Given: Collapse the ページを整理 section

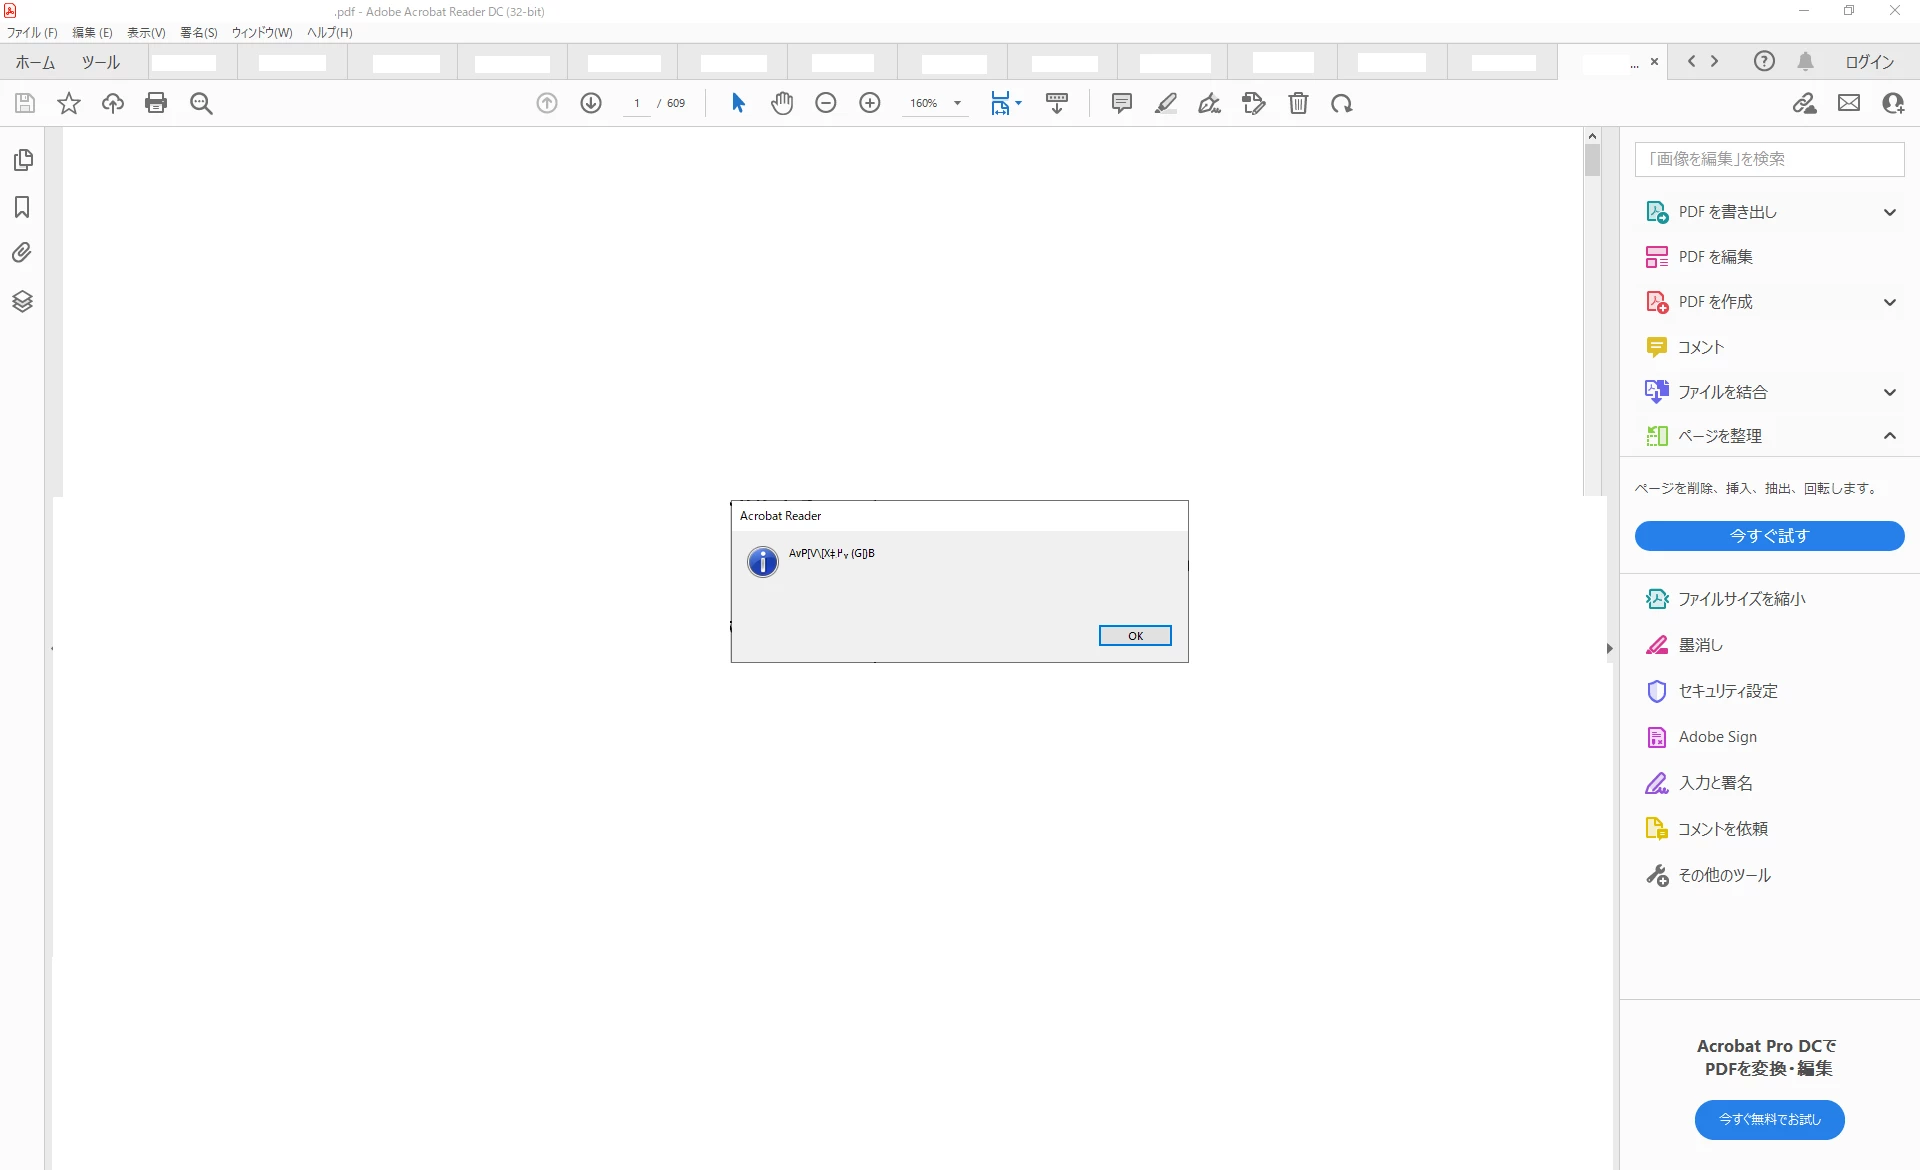Looking at the screenshot, I should point(1889,436).
